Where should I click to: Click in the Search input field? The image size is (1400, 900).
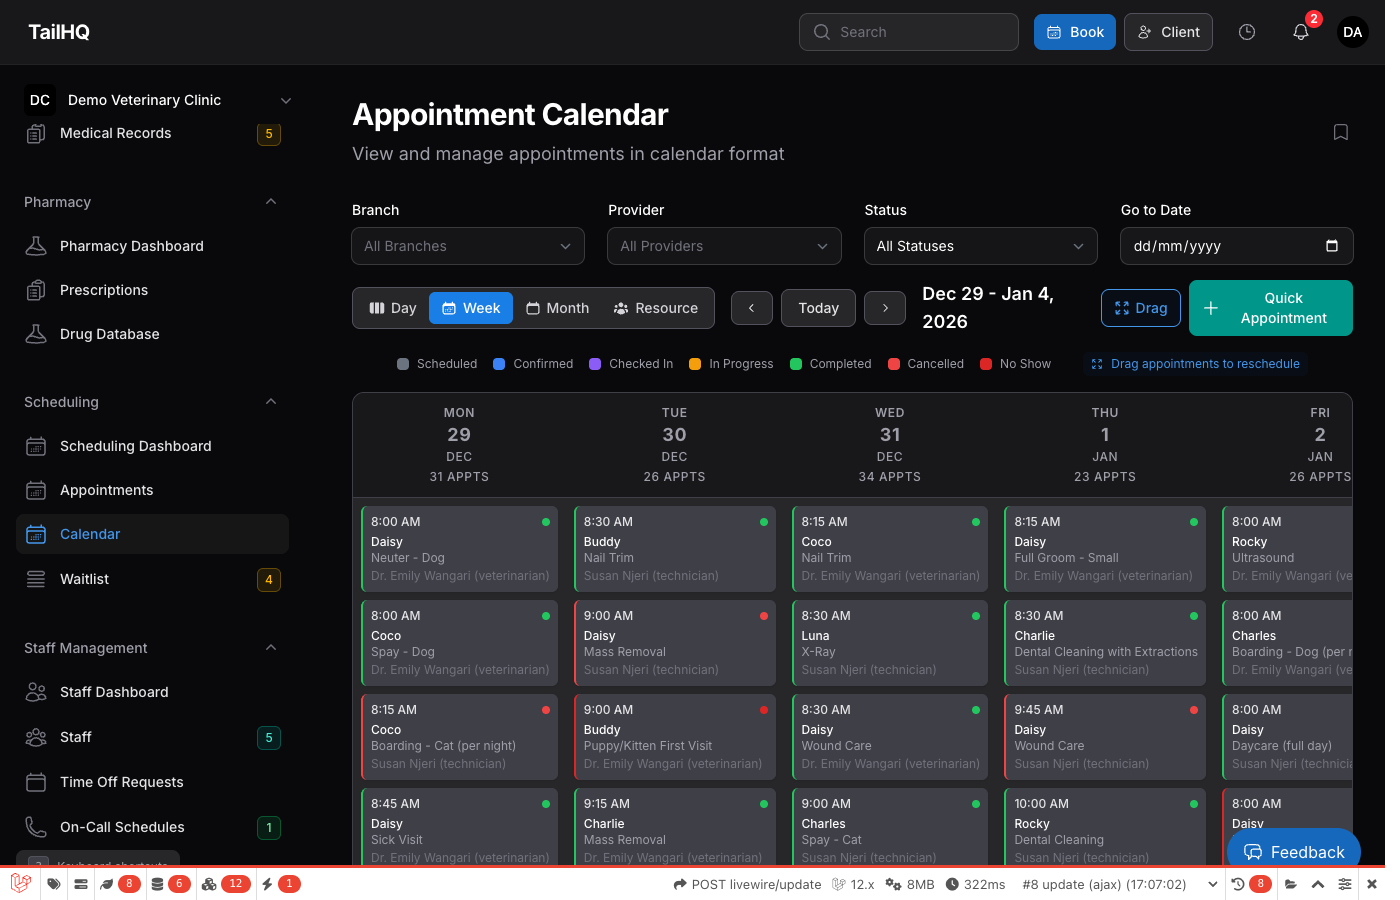point(908,32)
